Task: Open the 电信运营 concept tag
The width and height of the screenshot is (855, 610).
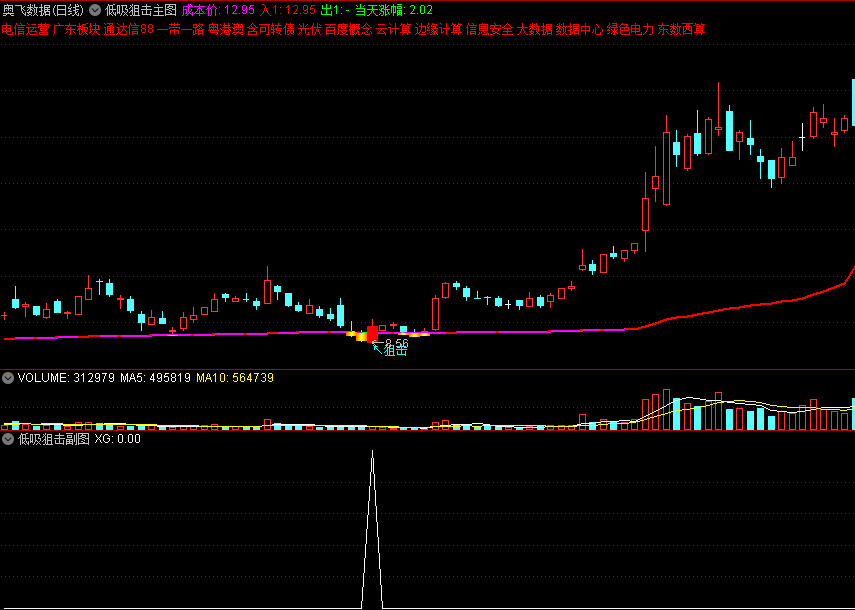Action: 25,29
